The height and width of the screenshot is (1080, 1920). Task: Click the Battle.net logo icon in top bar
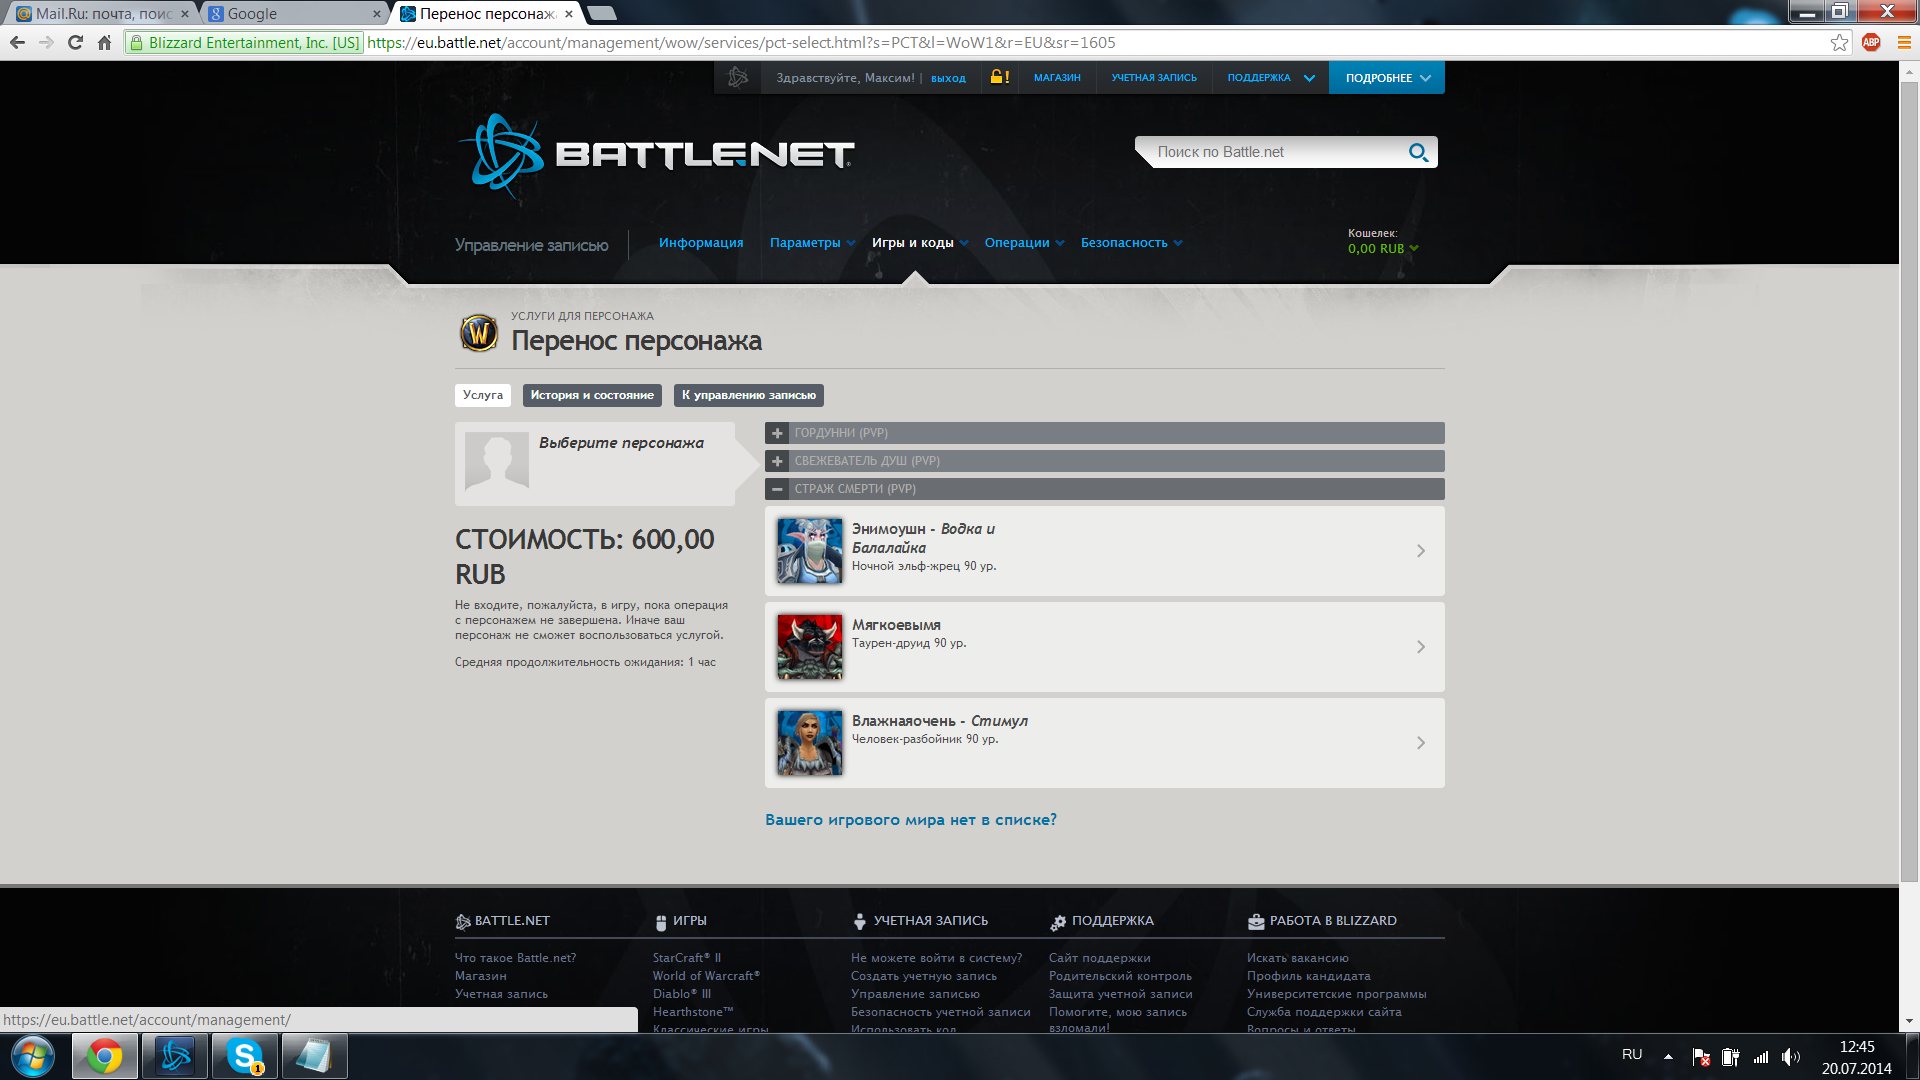point(738,77)
